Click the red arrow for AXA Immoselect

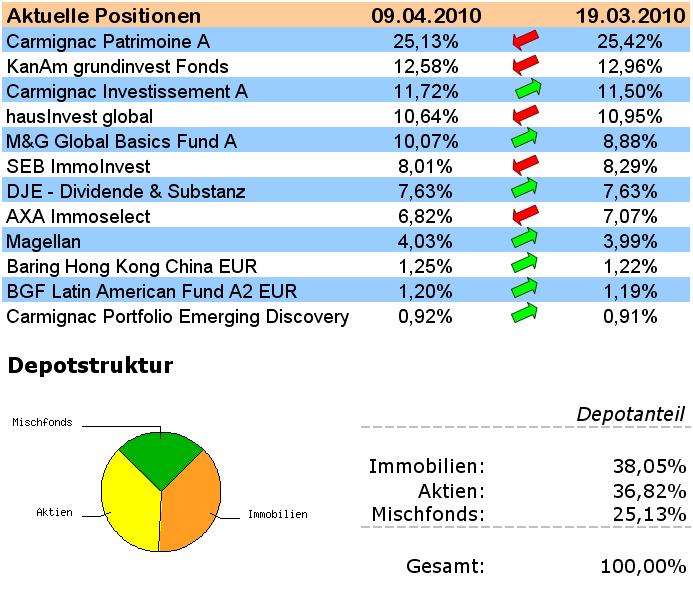coord(524,216)
